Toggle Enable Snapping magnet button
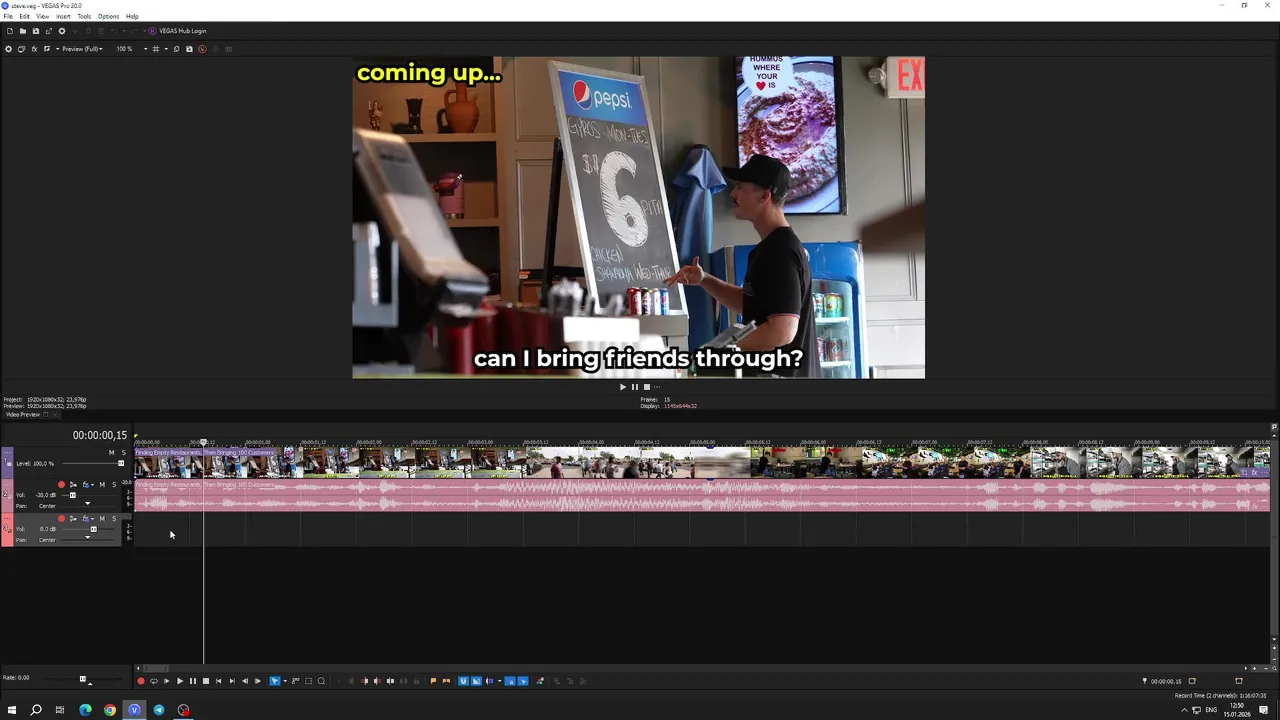The width and height of the screenshot is (1280, 720). point(463,681)
